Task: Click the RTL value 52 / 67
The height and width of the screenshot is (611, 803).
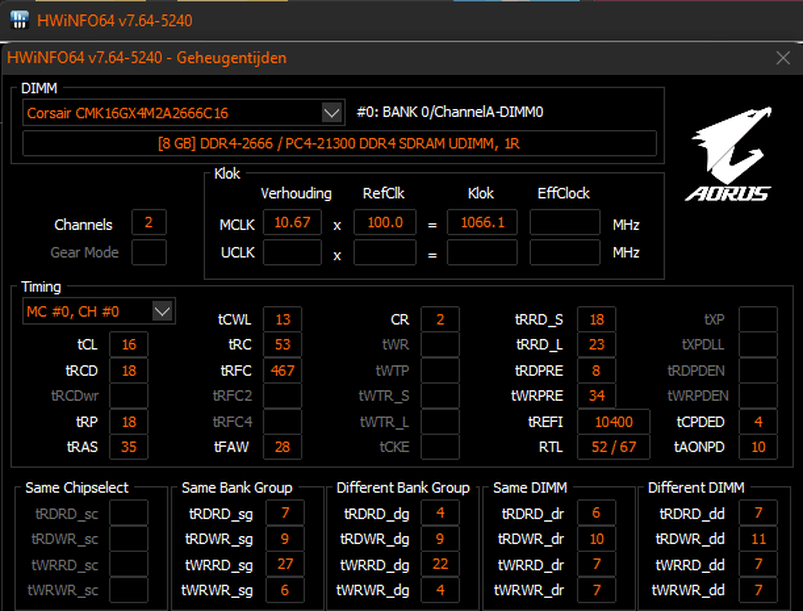Action: point(614,447)
